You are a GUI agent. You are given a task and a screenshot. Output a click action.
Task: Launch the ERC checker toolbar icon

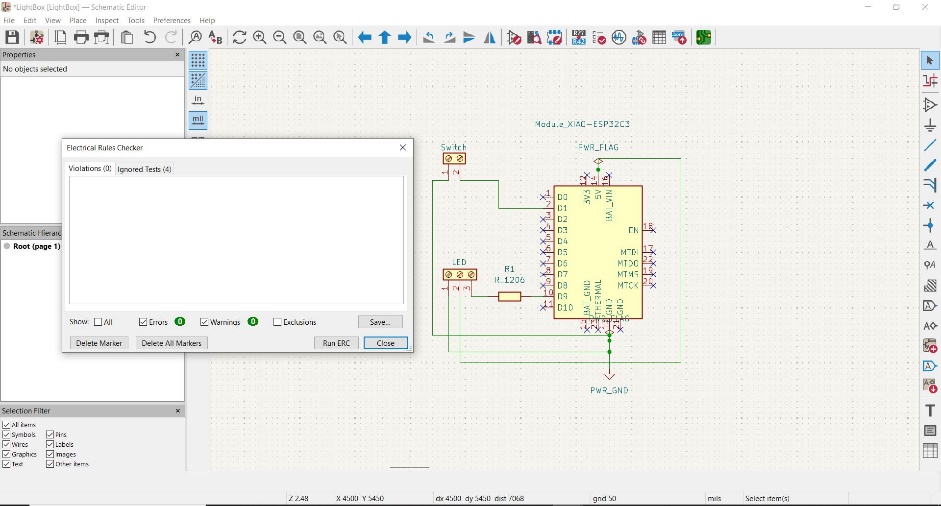(x=599, y=37)
